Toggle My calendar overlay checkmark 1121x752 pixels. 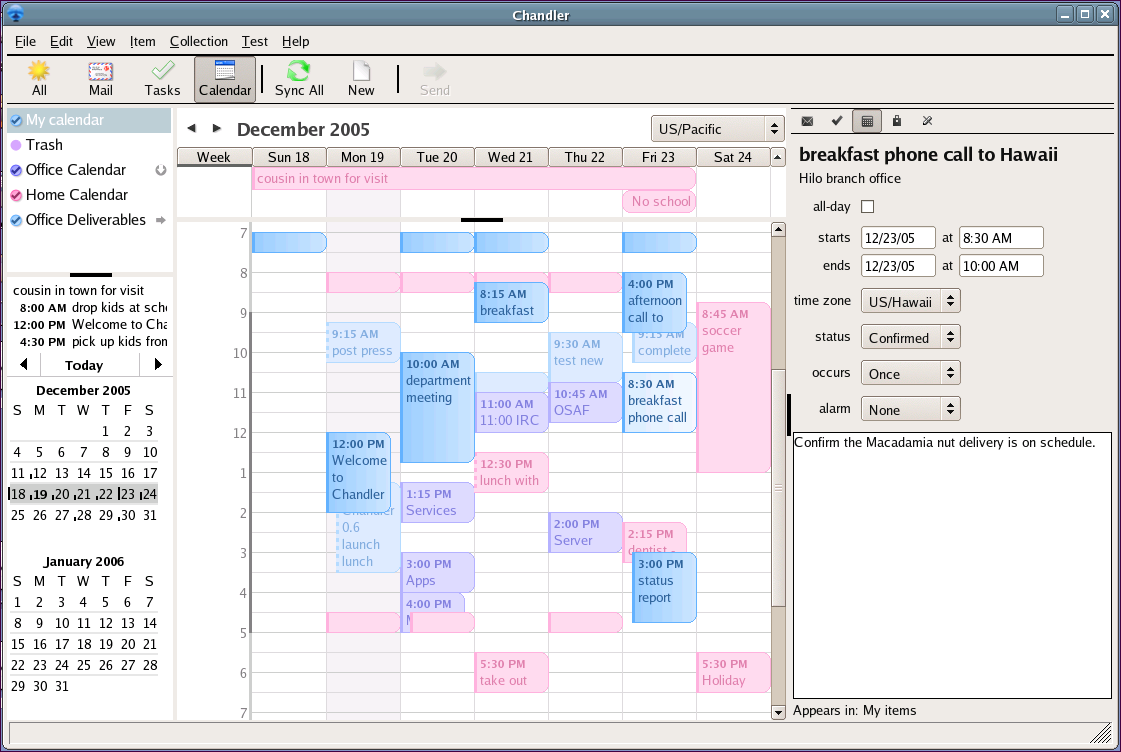16,120
